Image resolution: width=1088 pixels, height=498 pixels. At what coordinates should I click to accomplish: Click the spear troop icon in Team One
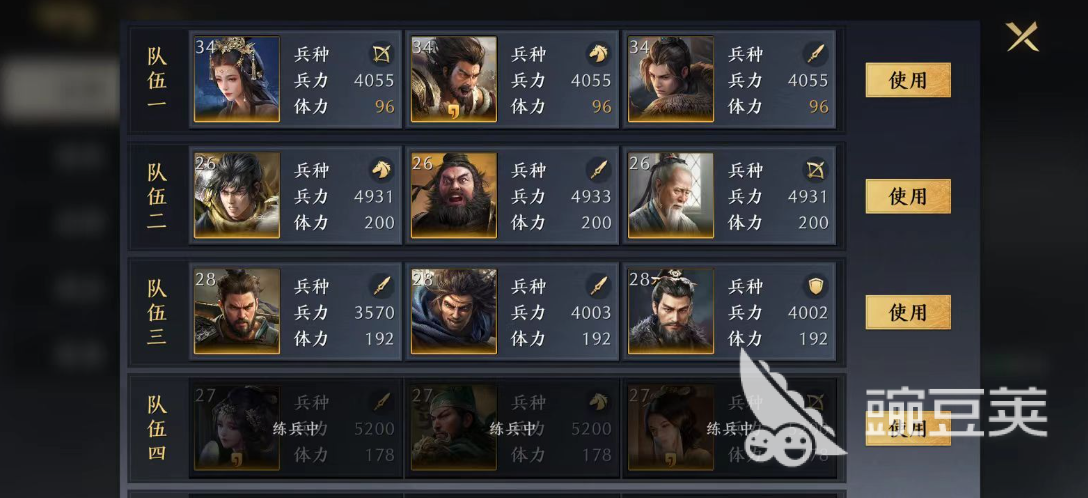pos(815,53)
